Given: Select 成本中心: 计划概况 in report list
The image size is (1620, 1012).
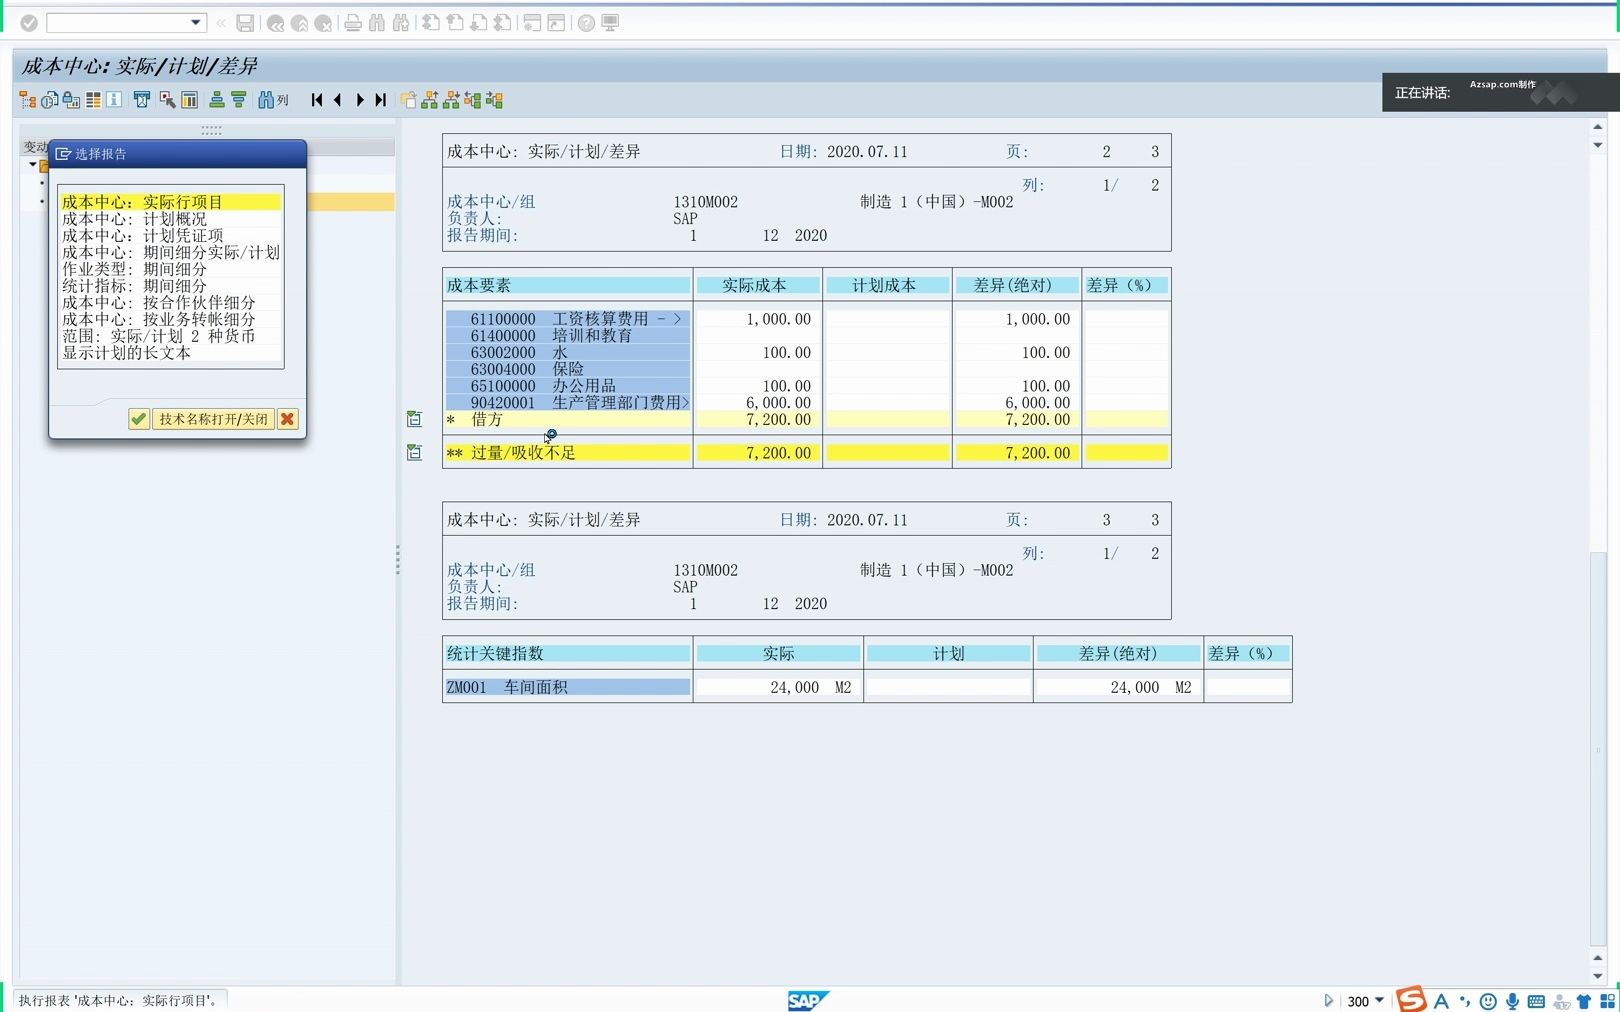Looking at the screenshot, I should [170, 219].
